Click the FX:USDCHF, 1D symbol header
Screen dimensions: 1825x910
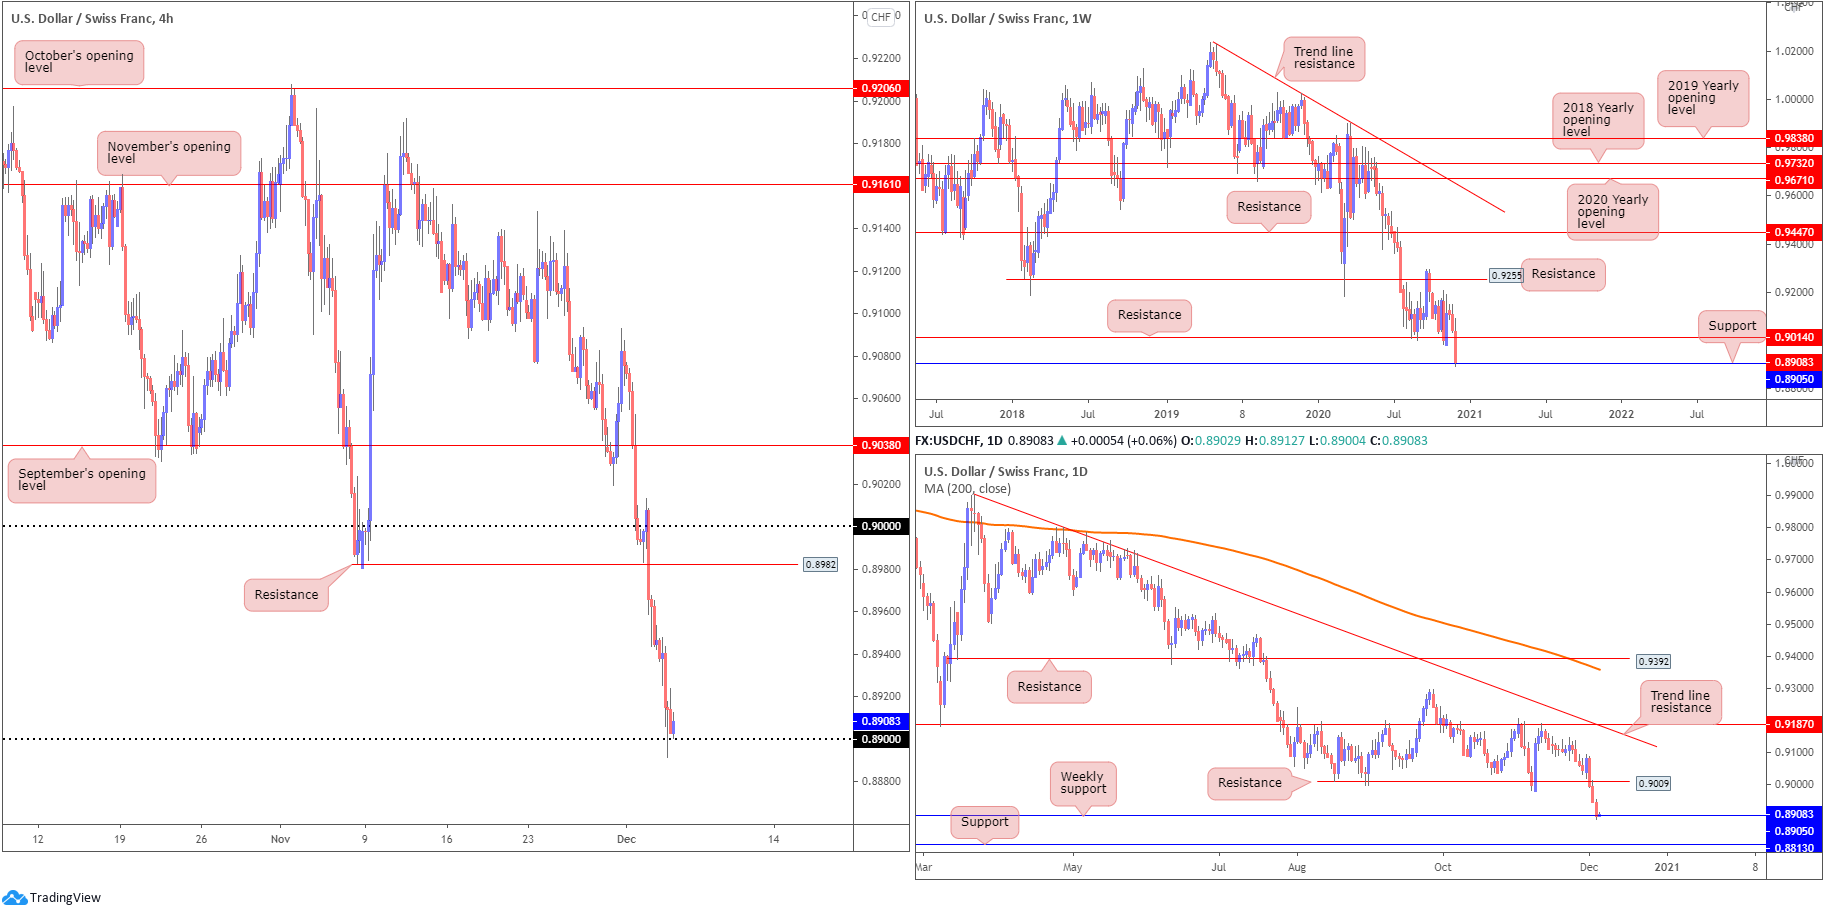coord(959,441)
